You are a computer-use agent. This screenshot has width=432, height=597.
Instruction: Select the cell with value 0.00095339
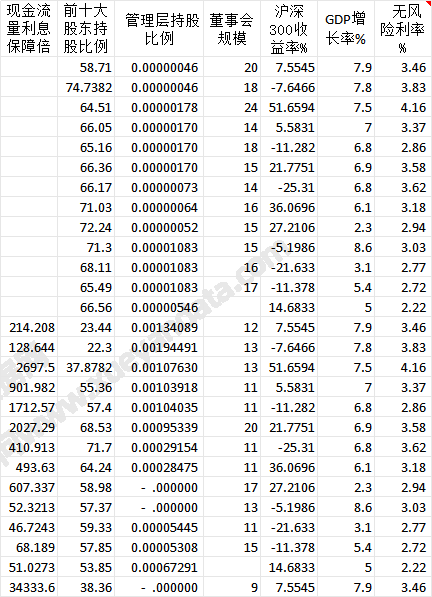tap(159, 427)
